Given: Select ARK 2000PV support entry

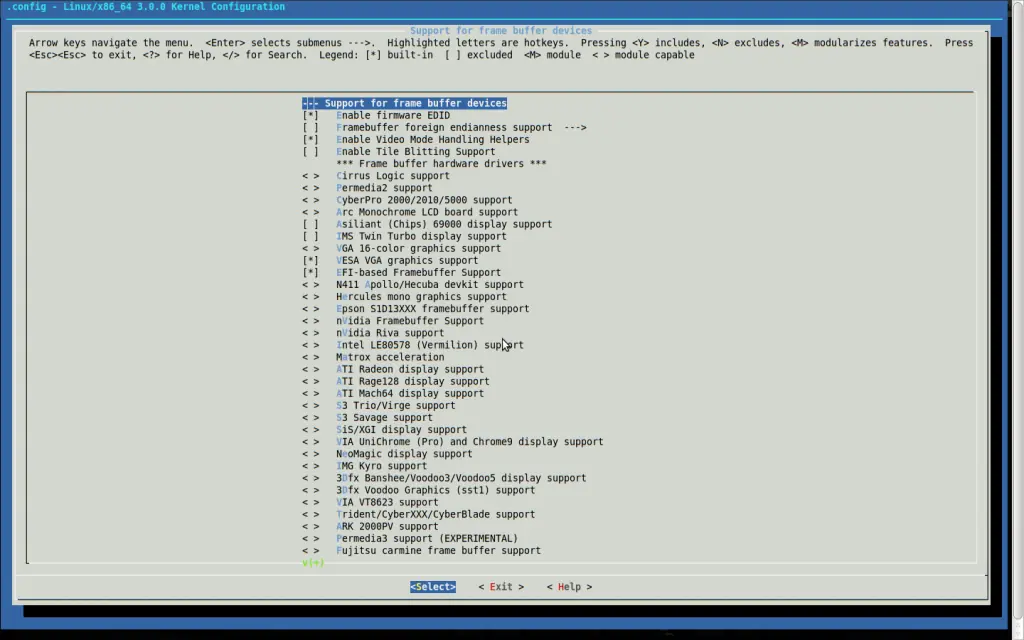Looking at the screenshot, I should [387, 526].
